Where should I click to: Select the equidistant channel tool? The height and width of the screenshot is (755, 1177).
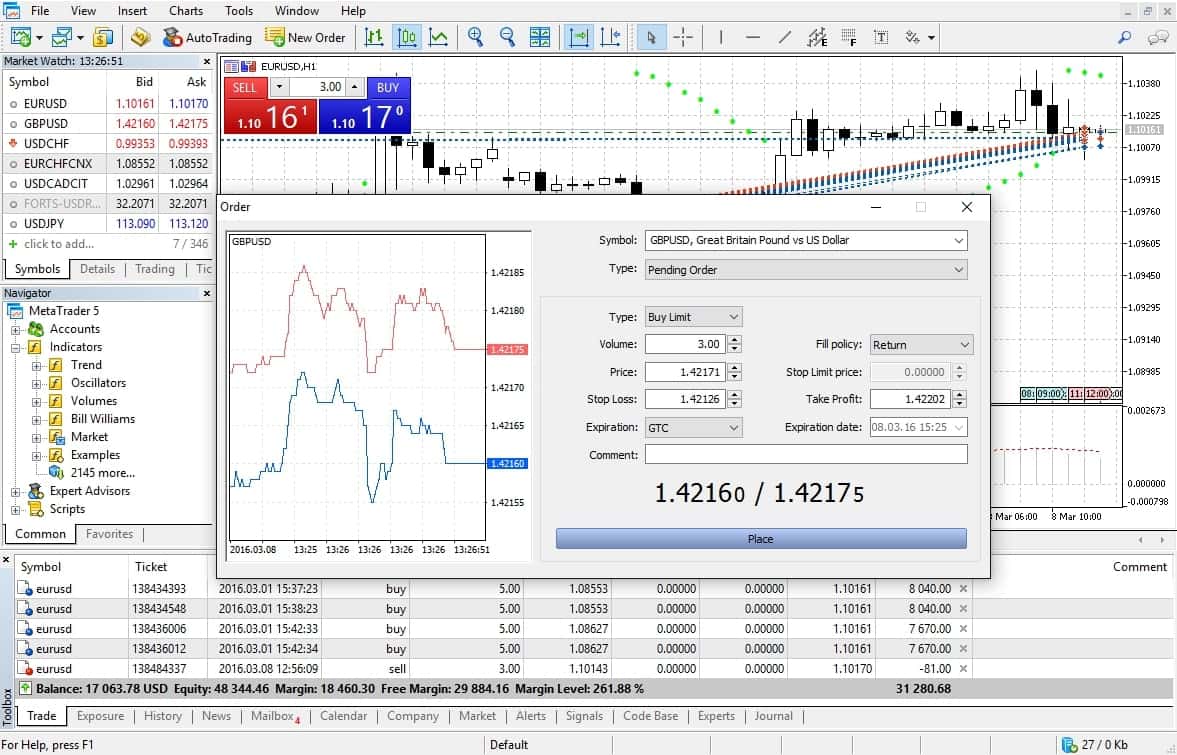pyautogui.click(x=817, y=37)
